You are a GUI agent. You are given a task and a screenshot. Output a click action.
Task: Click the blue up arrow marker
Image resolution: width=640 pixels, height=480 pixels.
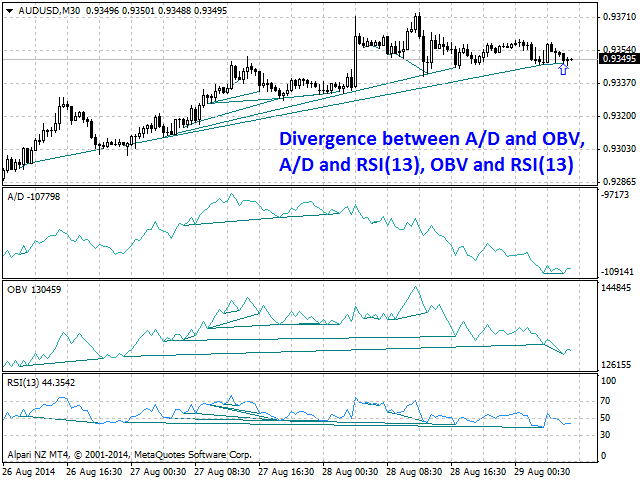(x=563, y=69)
